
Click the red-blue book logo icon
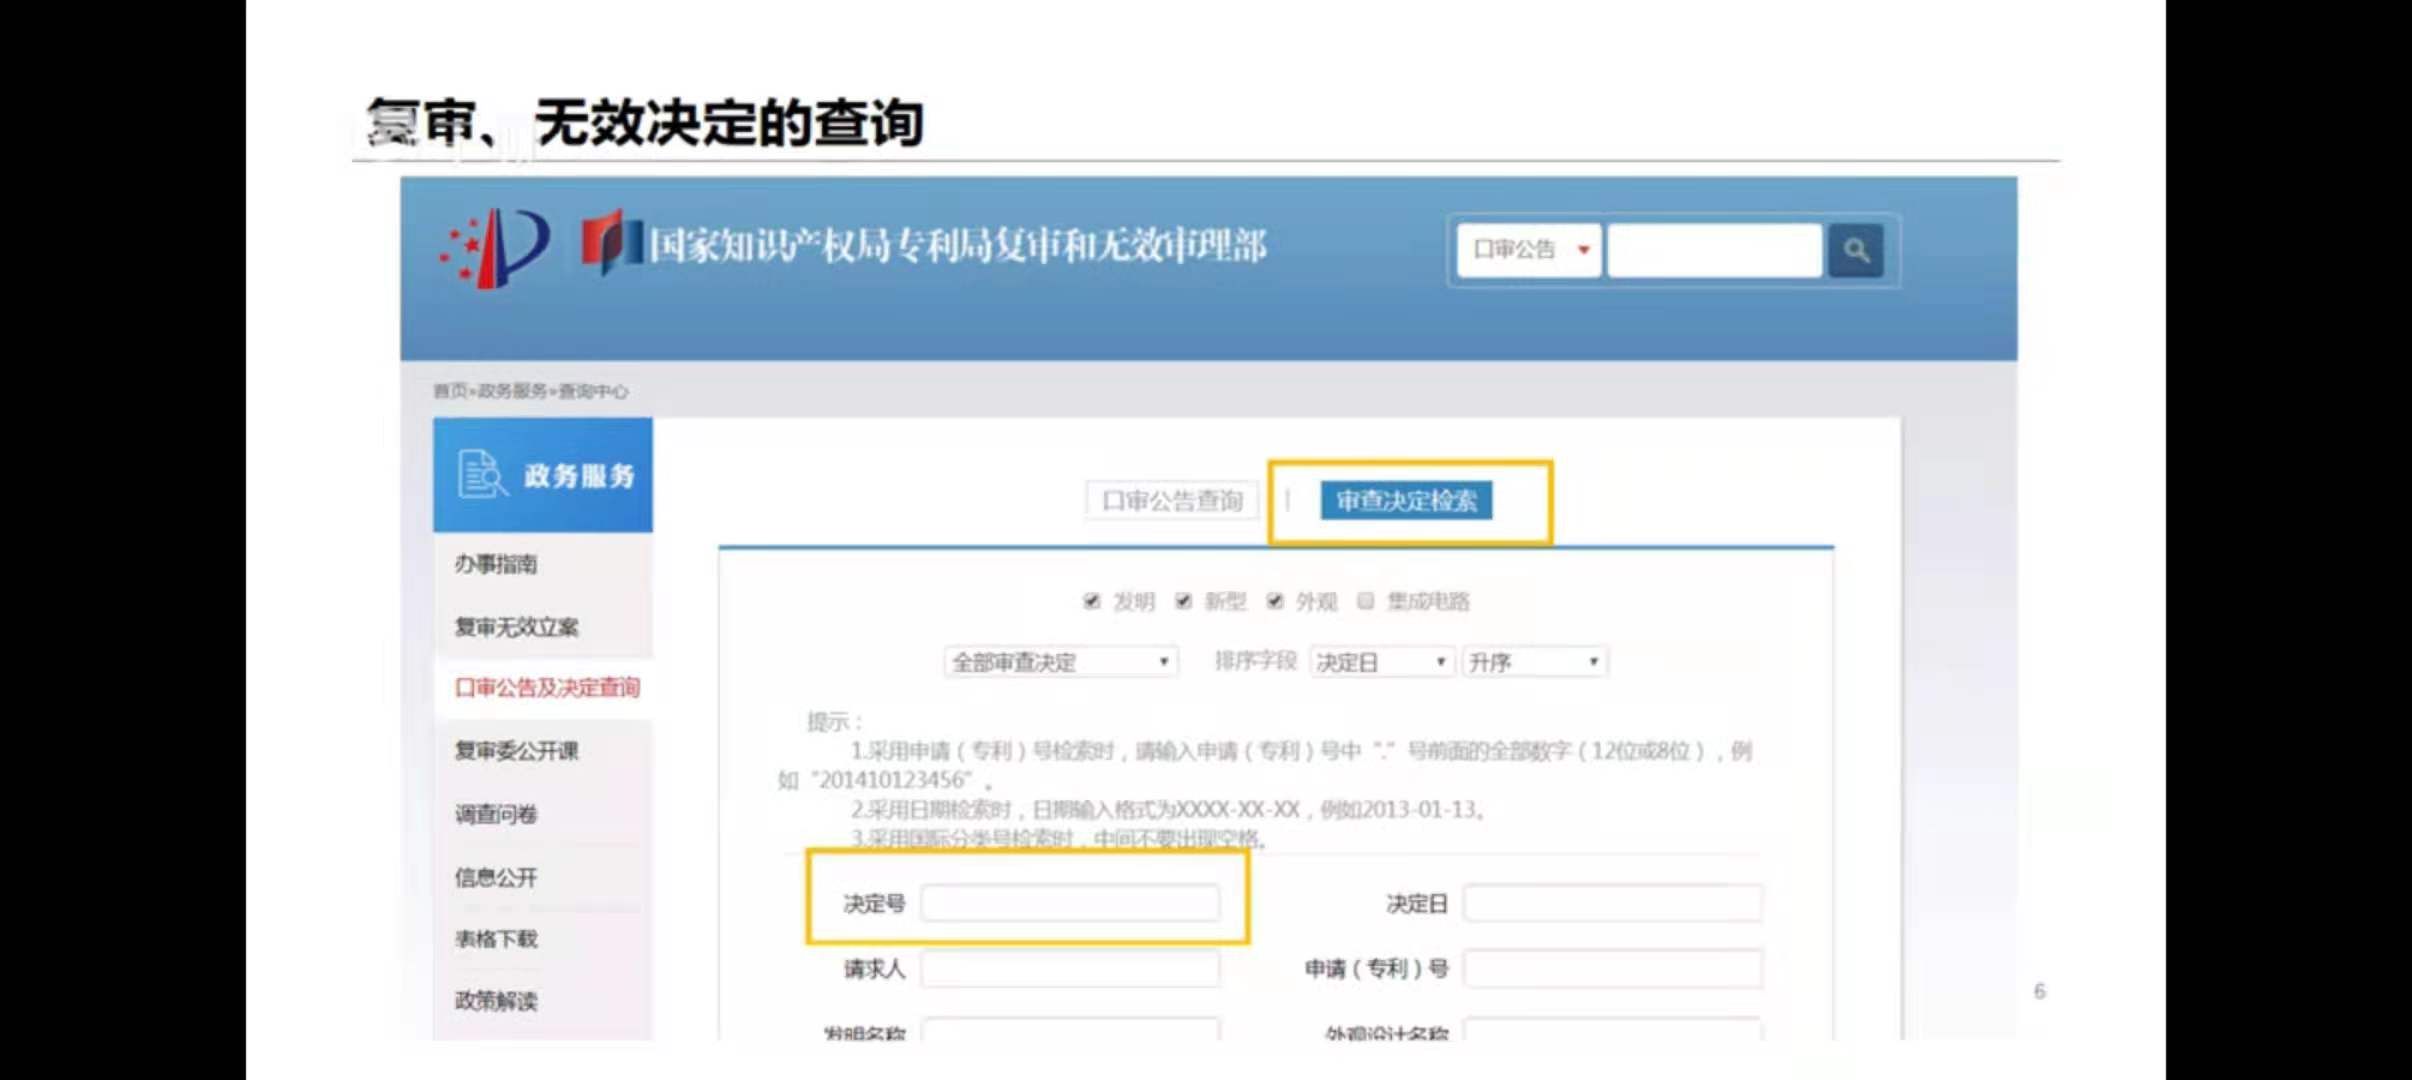(611, 243)
